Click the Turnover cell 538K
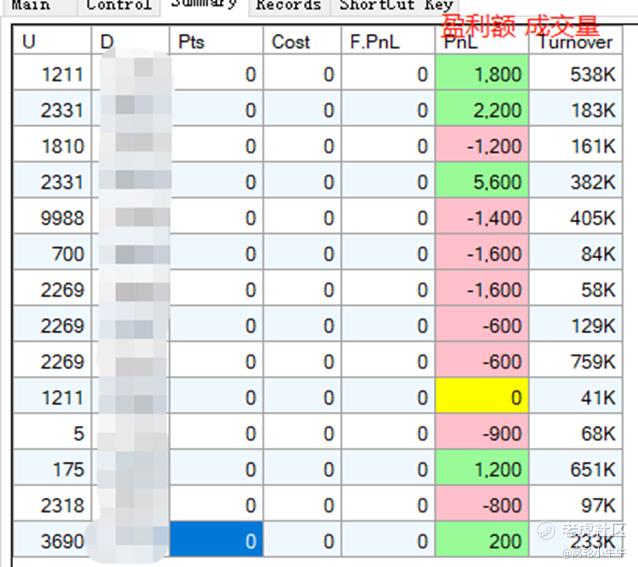 575,73
